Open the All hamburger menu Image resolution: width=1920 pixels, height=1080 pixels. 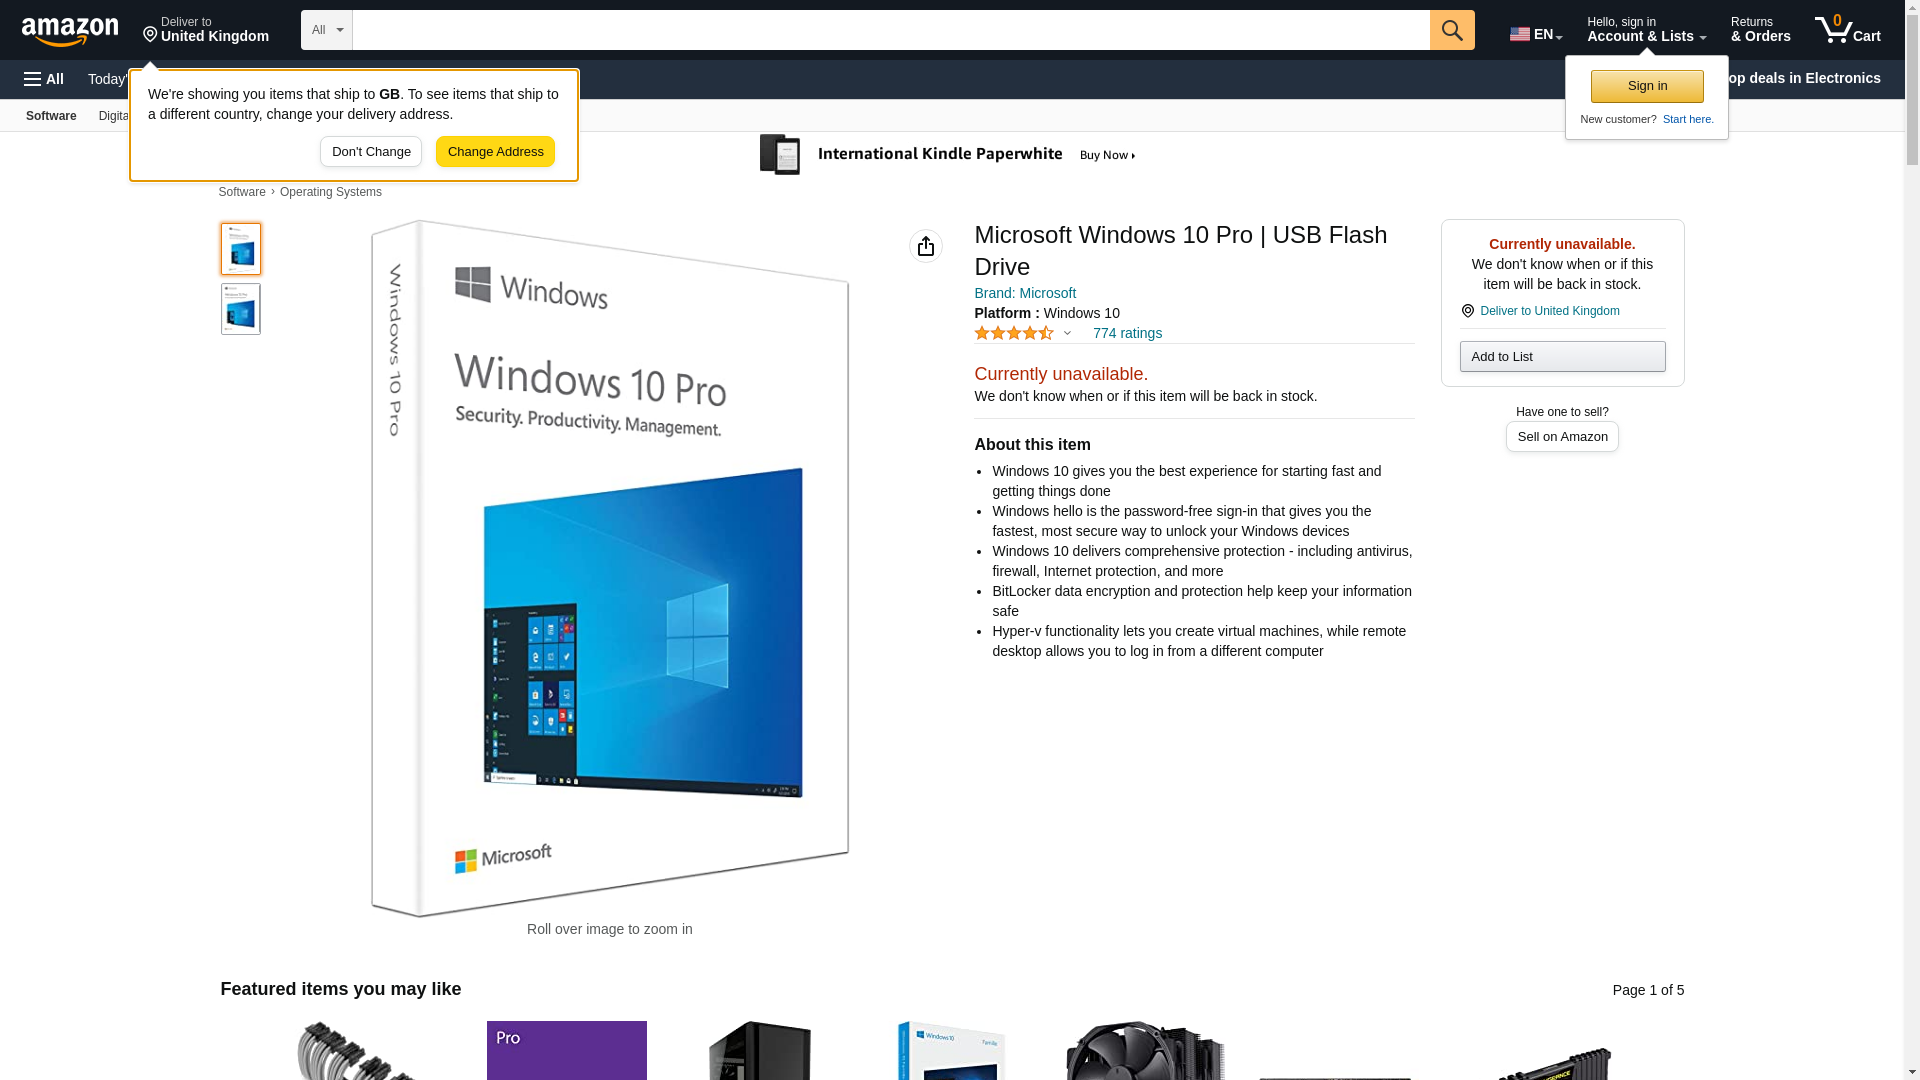click(44, 79)
